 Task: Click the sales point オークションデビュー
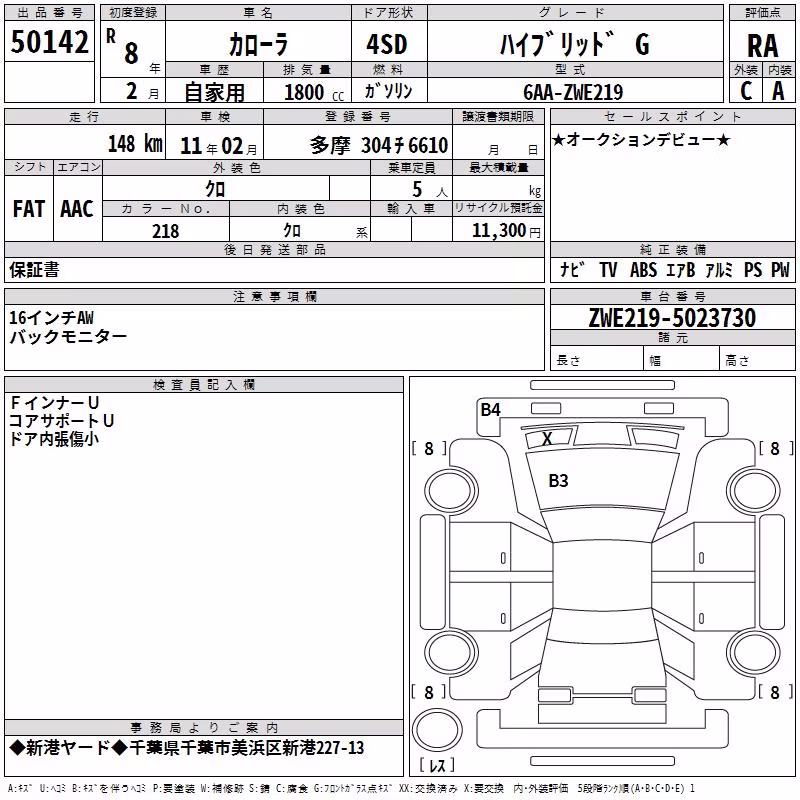641,139
